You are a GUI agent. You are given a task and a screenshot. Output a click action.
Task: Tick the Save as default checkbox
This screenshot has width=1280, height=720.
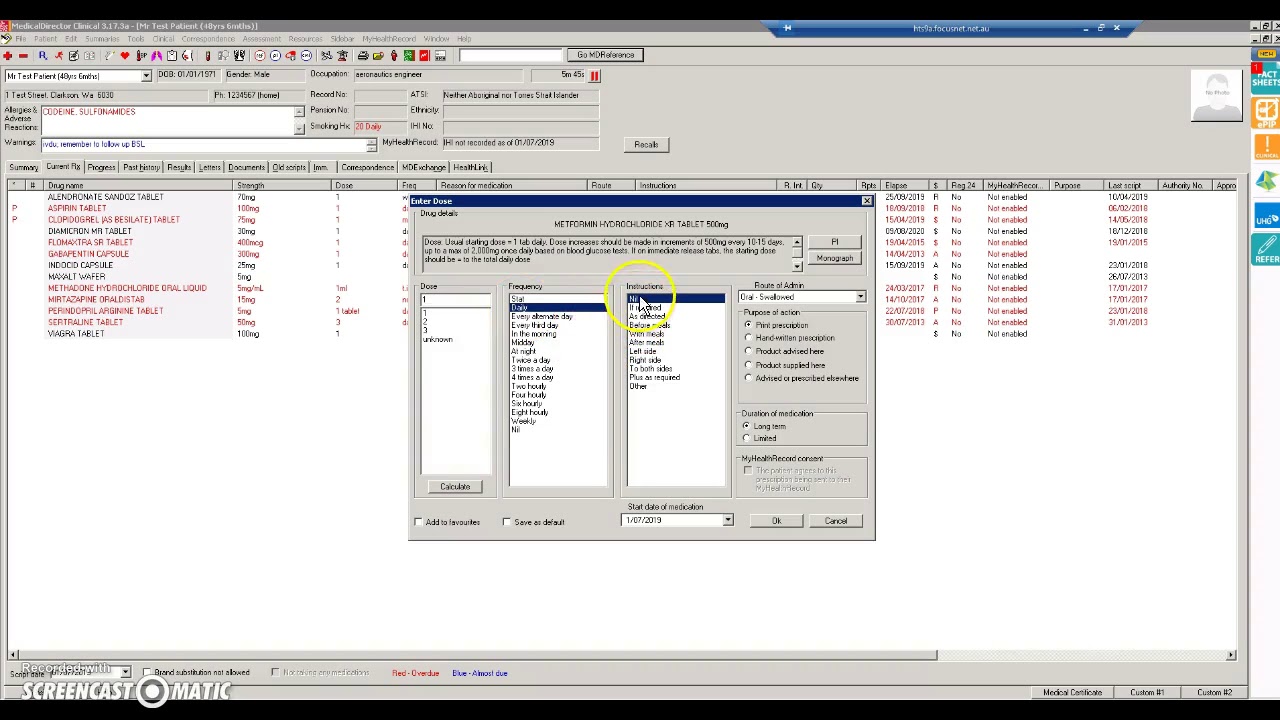[507, 522]
